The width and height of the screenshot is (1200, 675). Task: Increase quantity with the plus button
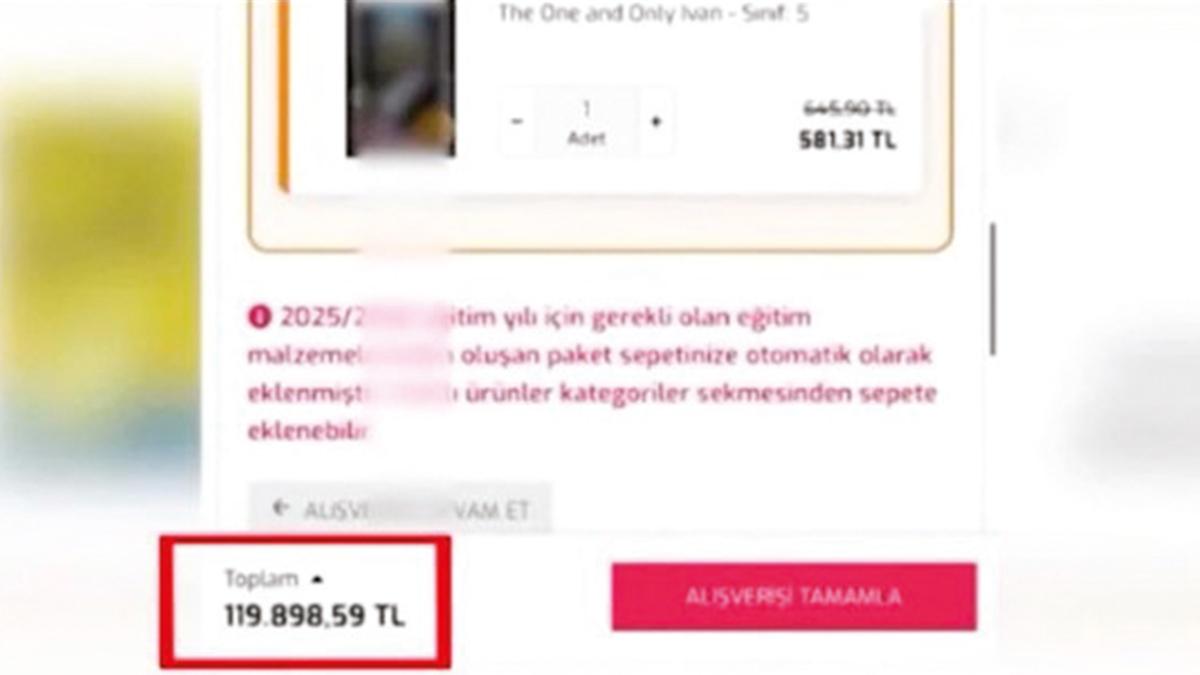click(x=656, y=122)
